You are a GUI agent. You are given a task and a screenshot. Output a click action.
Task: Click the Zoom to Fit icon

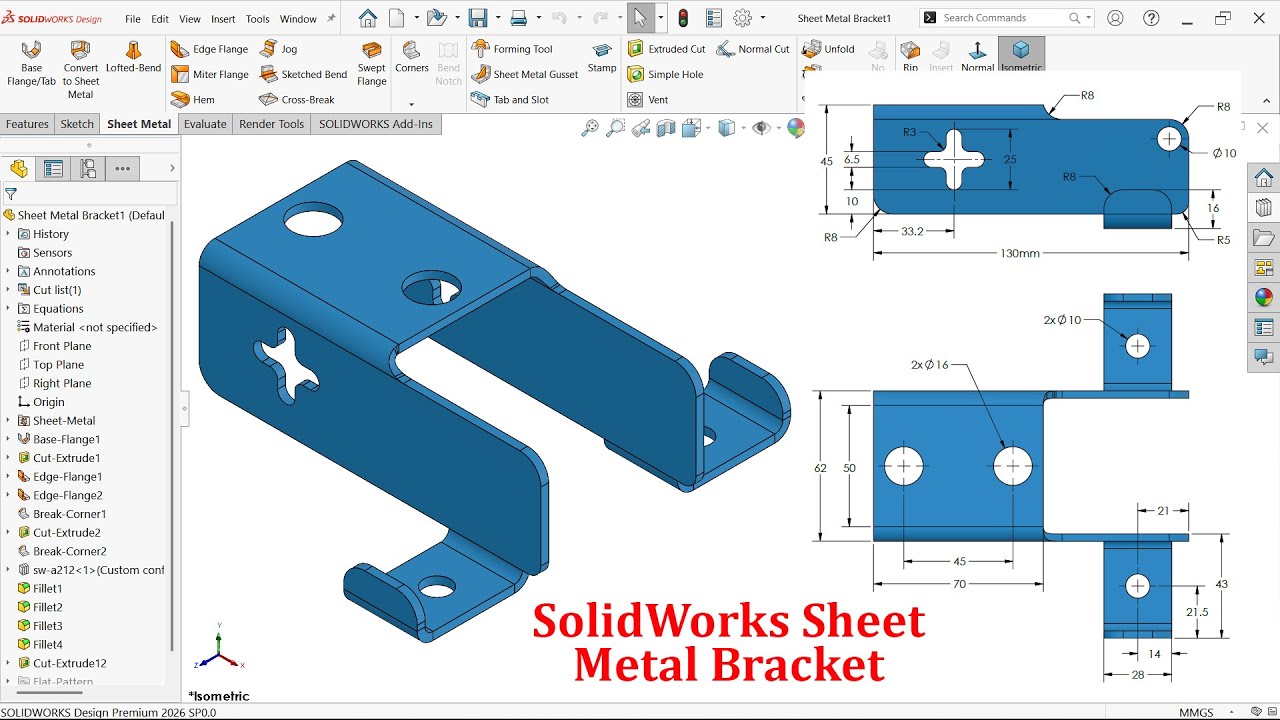click(590, 127)
